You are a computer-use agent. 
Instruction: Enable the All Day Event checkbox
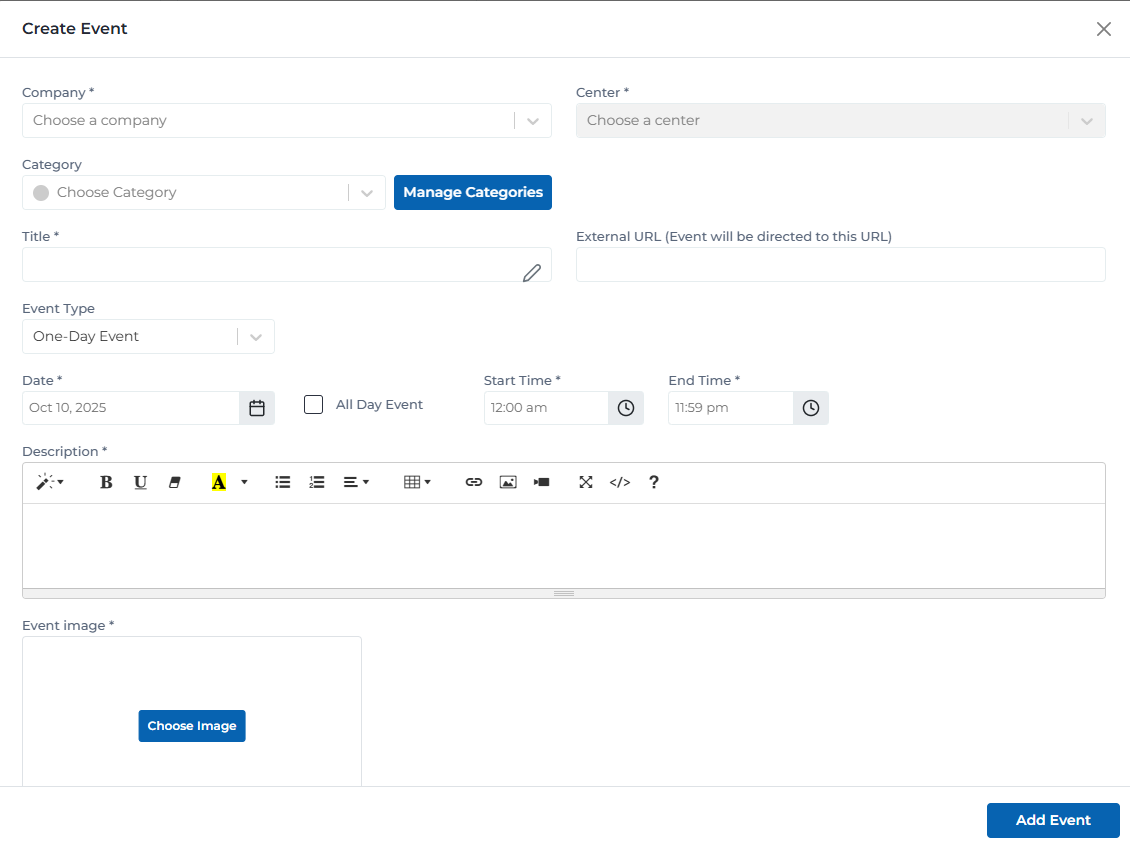pos(313,404)
